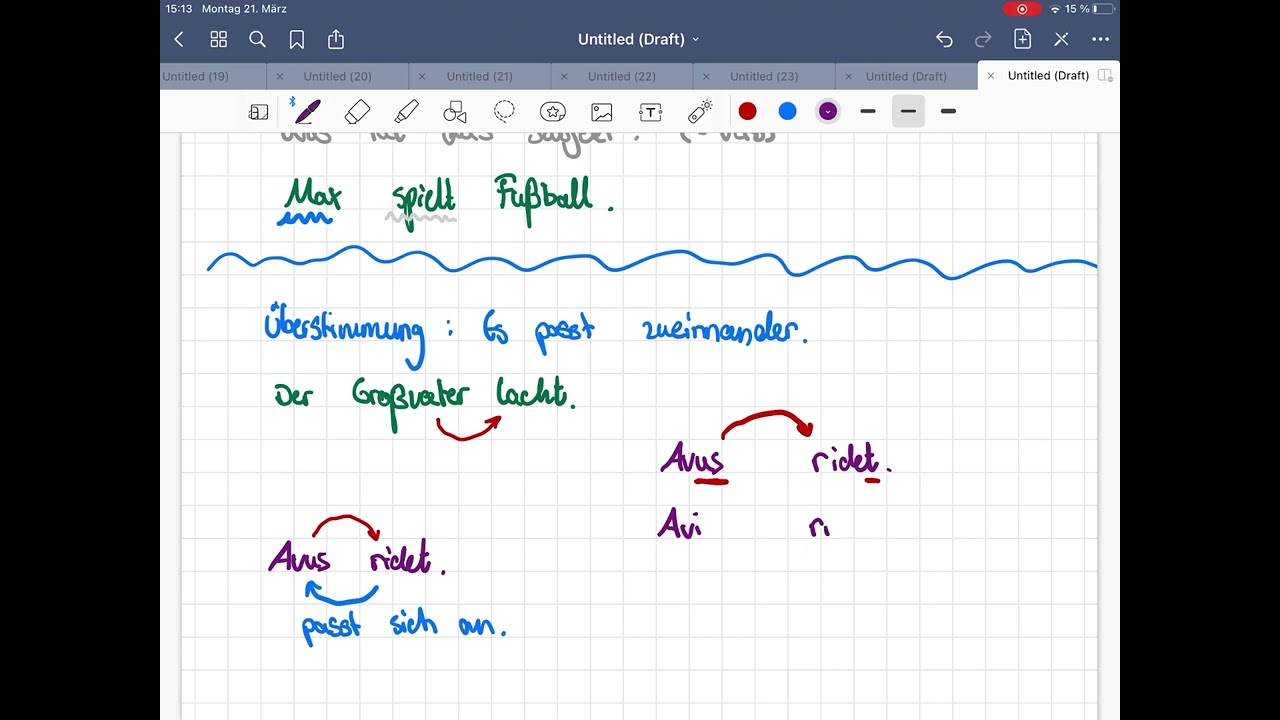Switch to the Untitled (23) tab
This screenshot has width=1280, height=720.
point(764,76)
